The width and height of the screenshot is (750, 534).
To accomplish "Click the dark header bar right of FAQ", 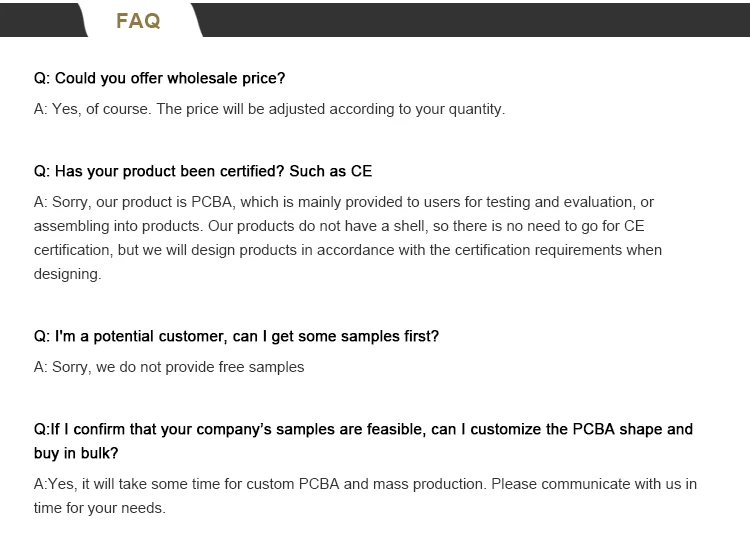I will 474,20.
